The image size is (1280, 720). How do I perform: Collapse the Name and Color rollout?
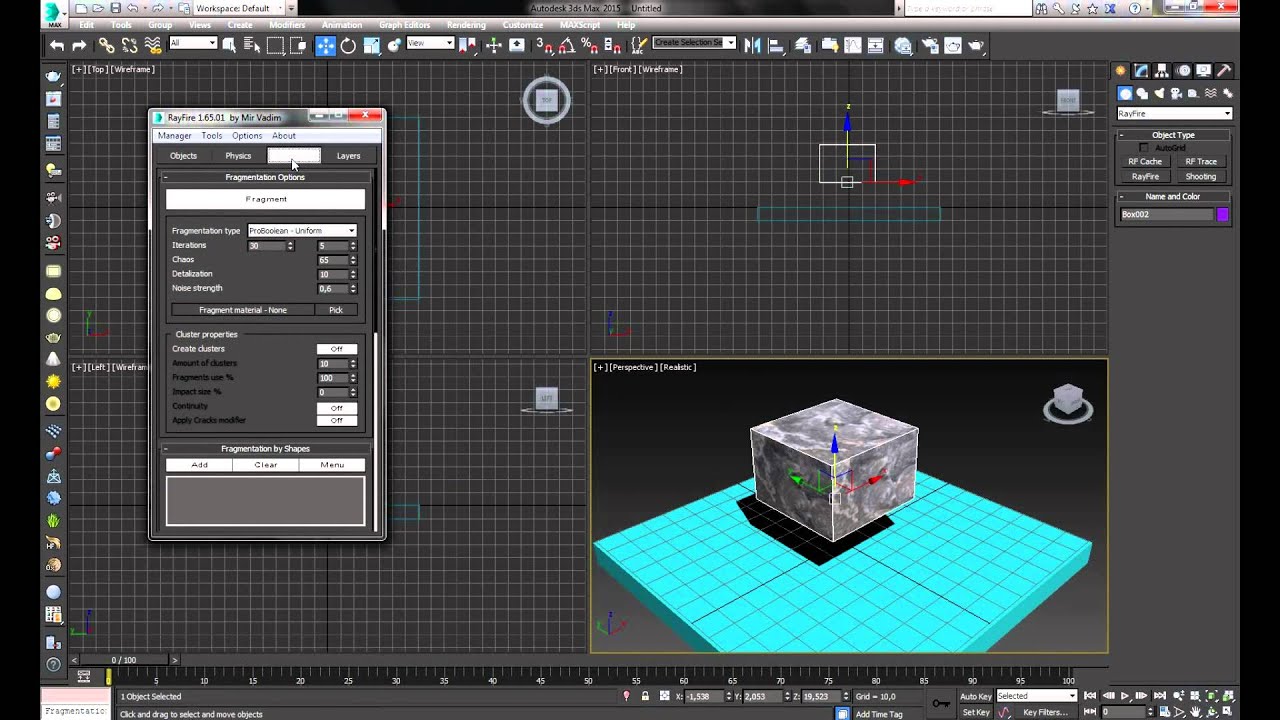point(1173,197)
